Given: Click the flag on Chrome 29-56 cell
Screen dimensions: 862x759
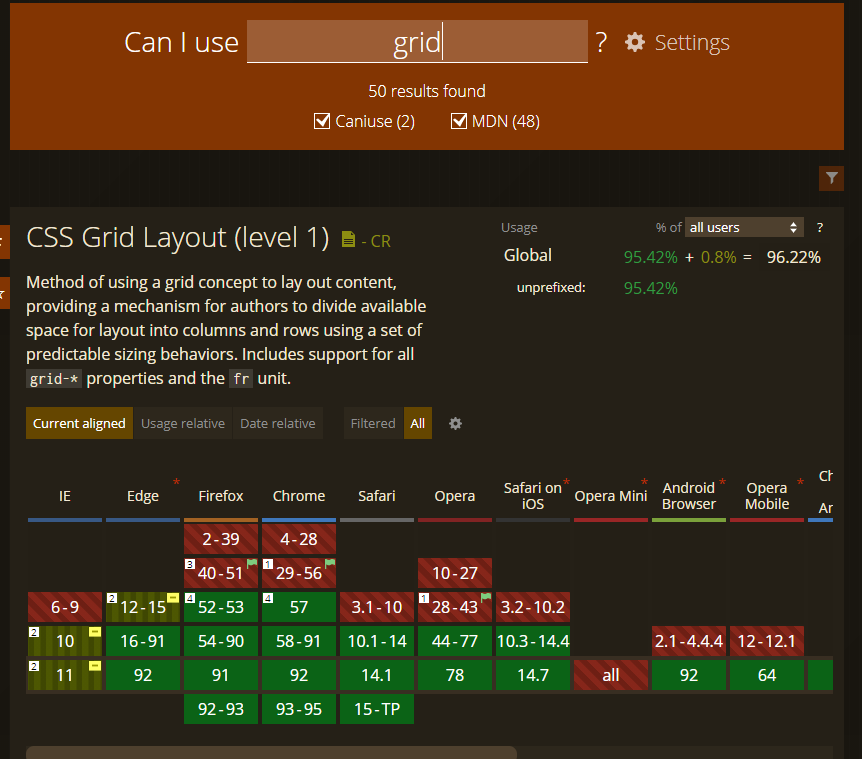Looking at the screenshot, I should tap(330, 563).
